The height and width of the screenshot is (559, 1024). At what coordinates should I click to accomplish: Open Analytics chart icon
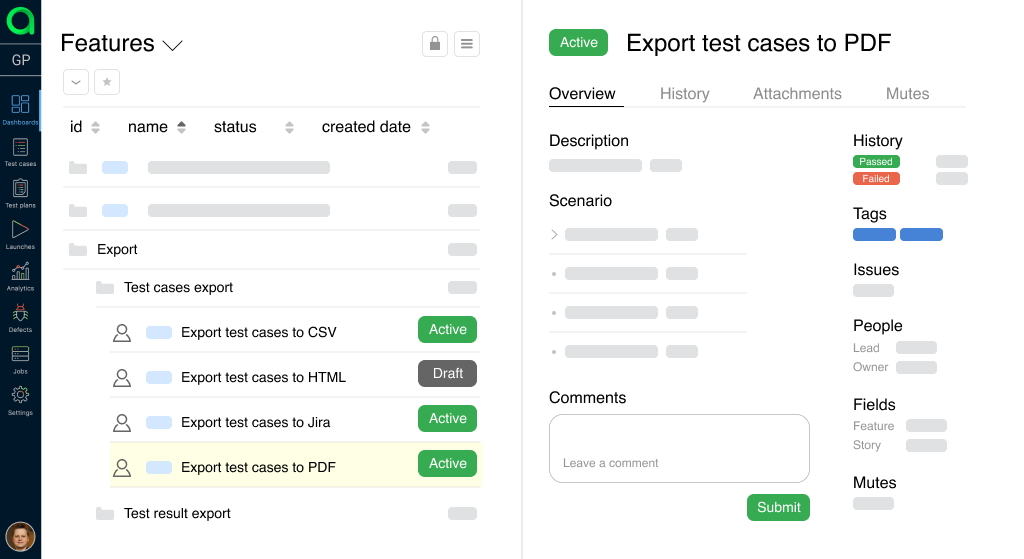click(20, 275)
